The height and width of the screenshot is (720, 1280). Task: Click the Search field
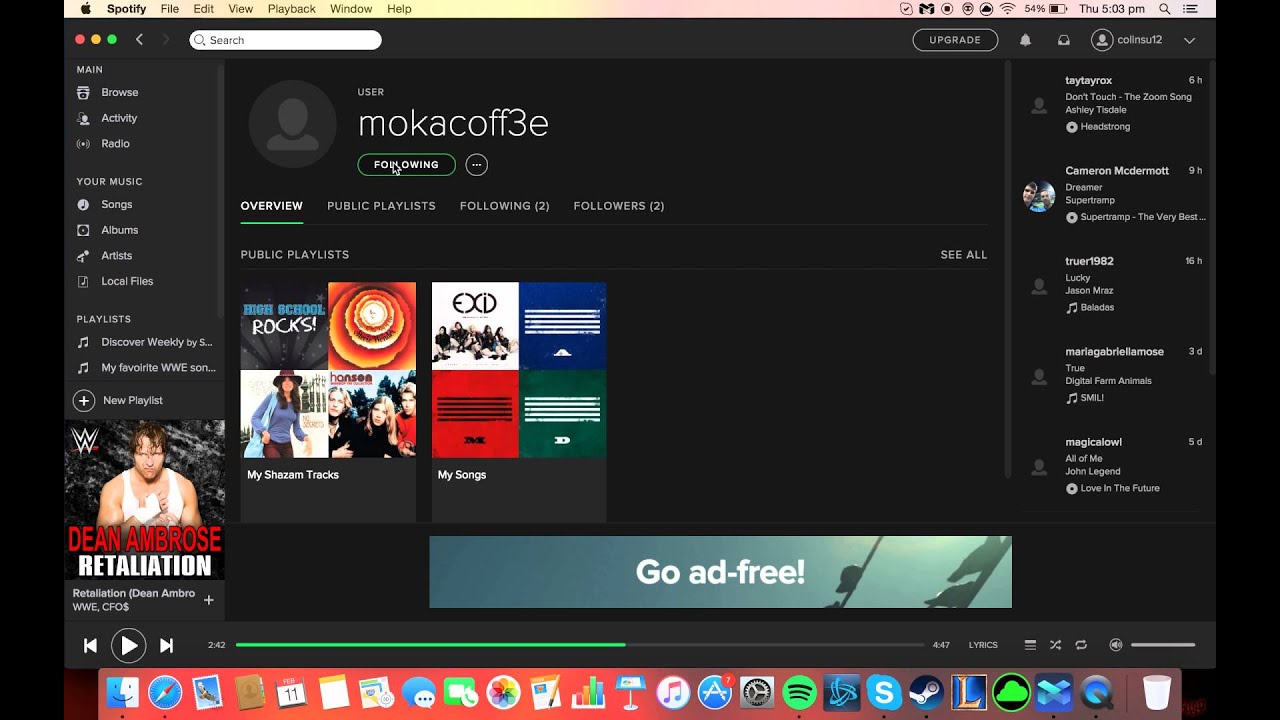(286, 40)
